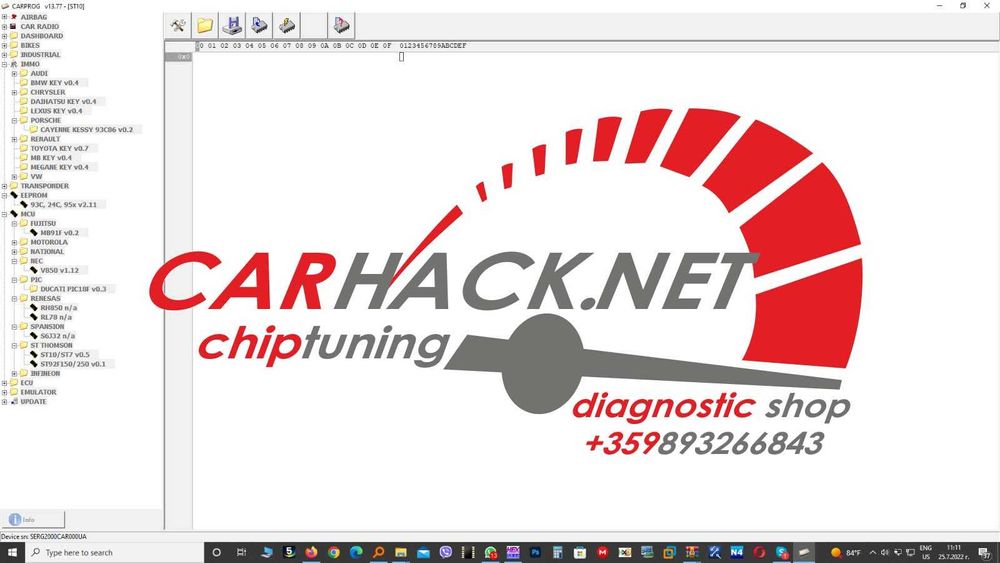Click the INDUSTRIAL folder icon
This screenshot has width=1000, height=563.
tap(13, 55)
